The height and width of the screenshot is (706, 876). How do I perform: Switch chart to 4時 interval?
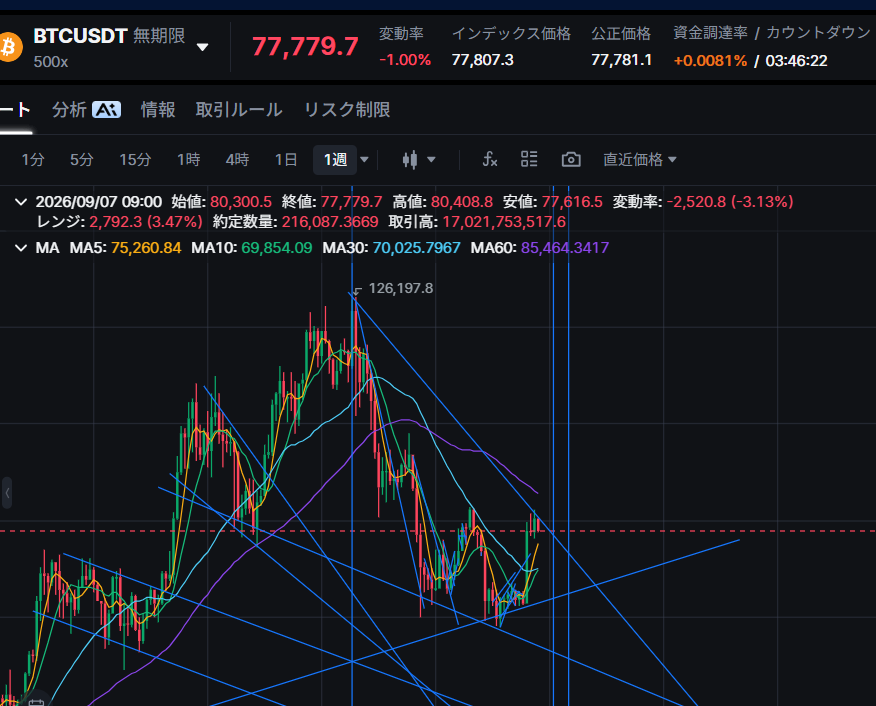coord(237,160)
